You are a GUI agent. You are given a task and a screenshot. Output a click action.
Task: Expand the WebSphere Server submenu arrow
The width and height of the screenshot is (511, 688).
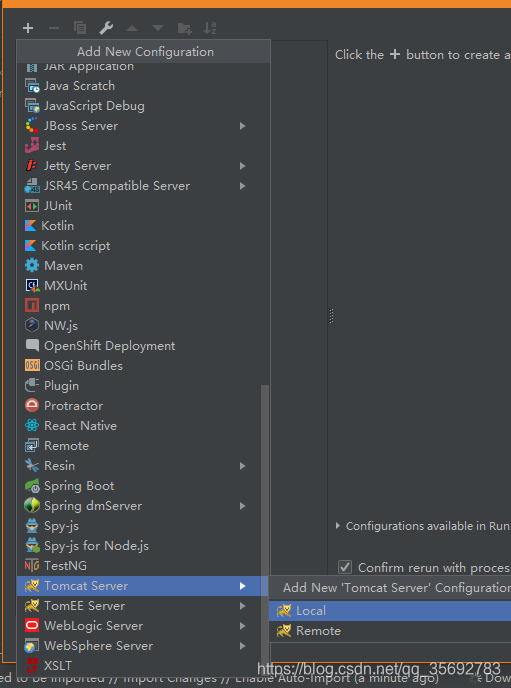(x=242, y=646)
